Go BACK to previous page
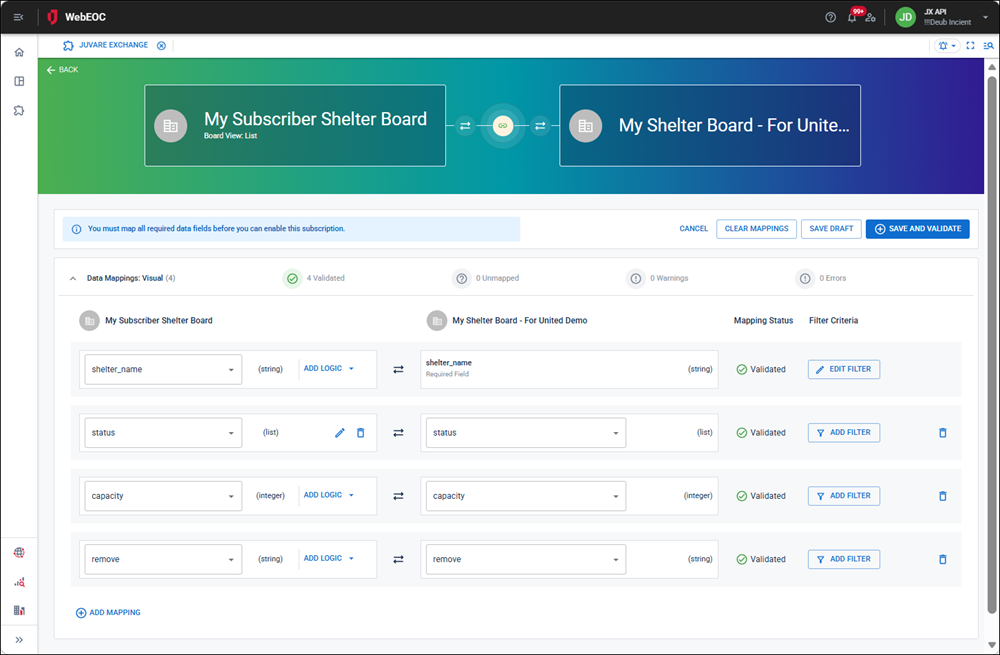The width and height of the screenshot is (1000, 655). coord(62,70)
